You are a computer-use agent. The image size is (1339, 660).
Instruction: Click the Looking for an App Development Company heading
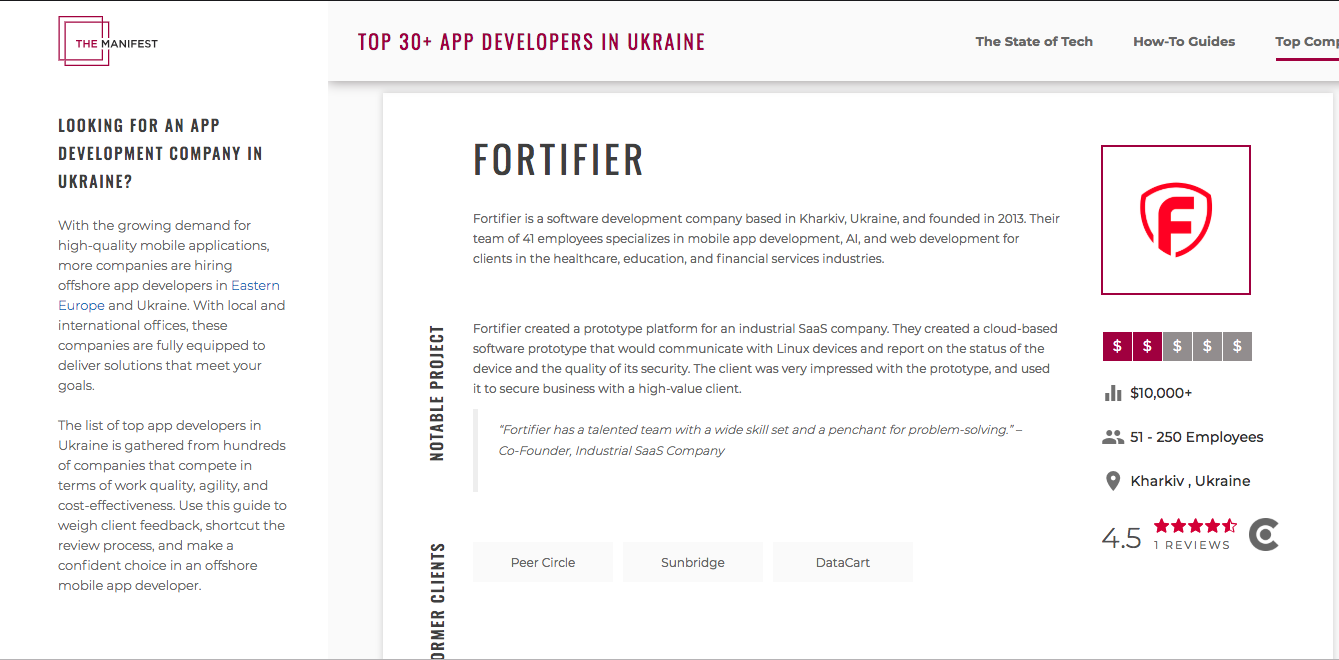pyautogui.click(x=160, y=153)
